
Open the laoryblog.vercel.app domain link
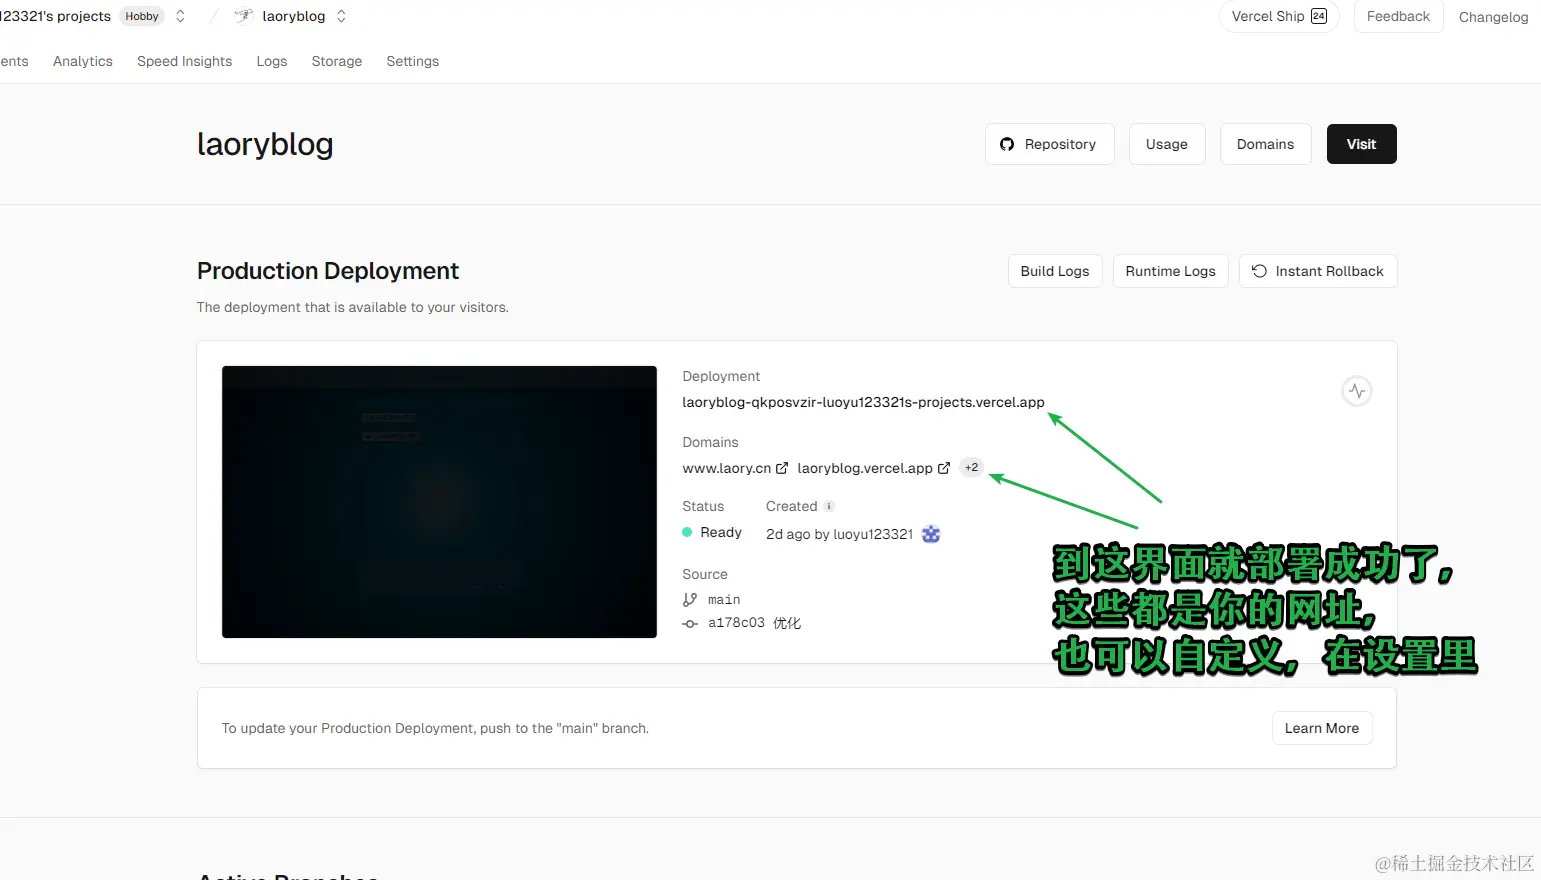coord(865,468)
